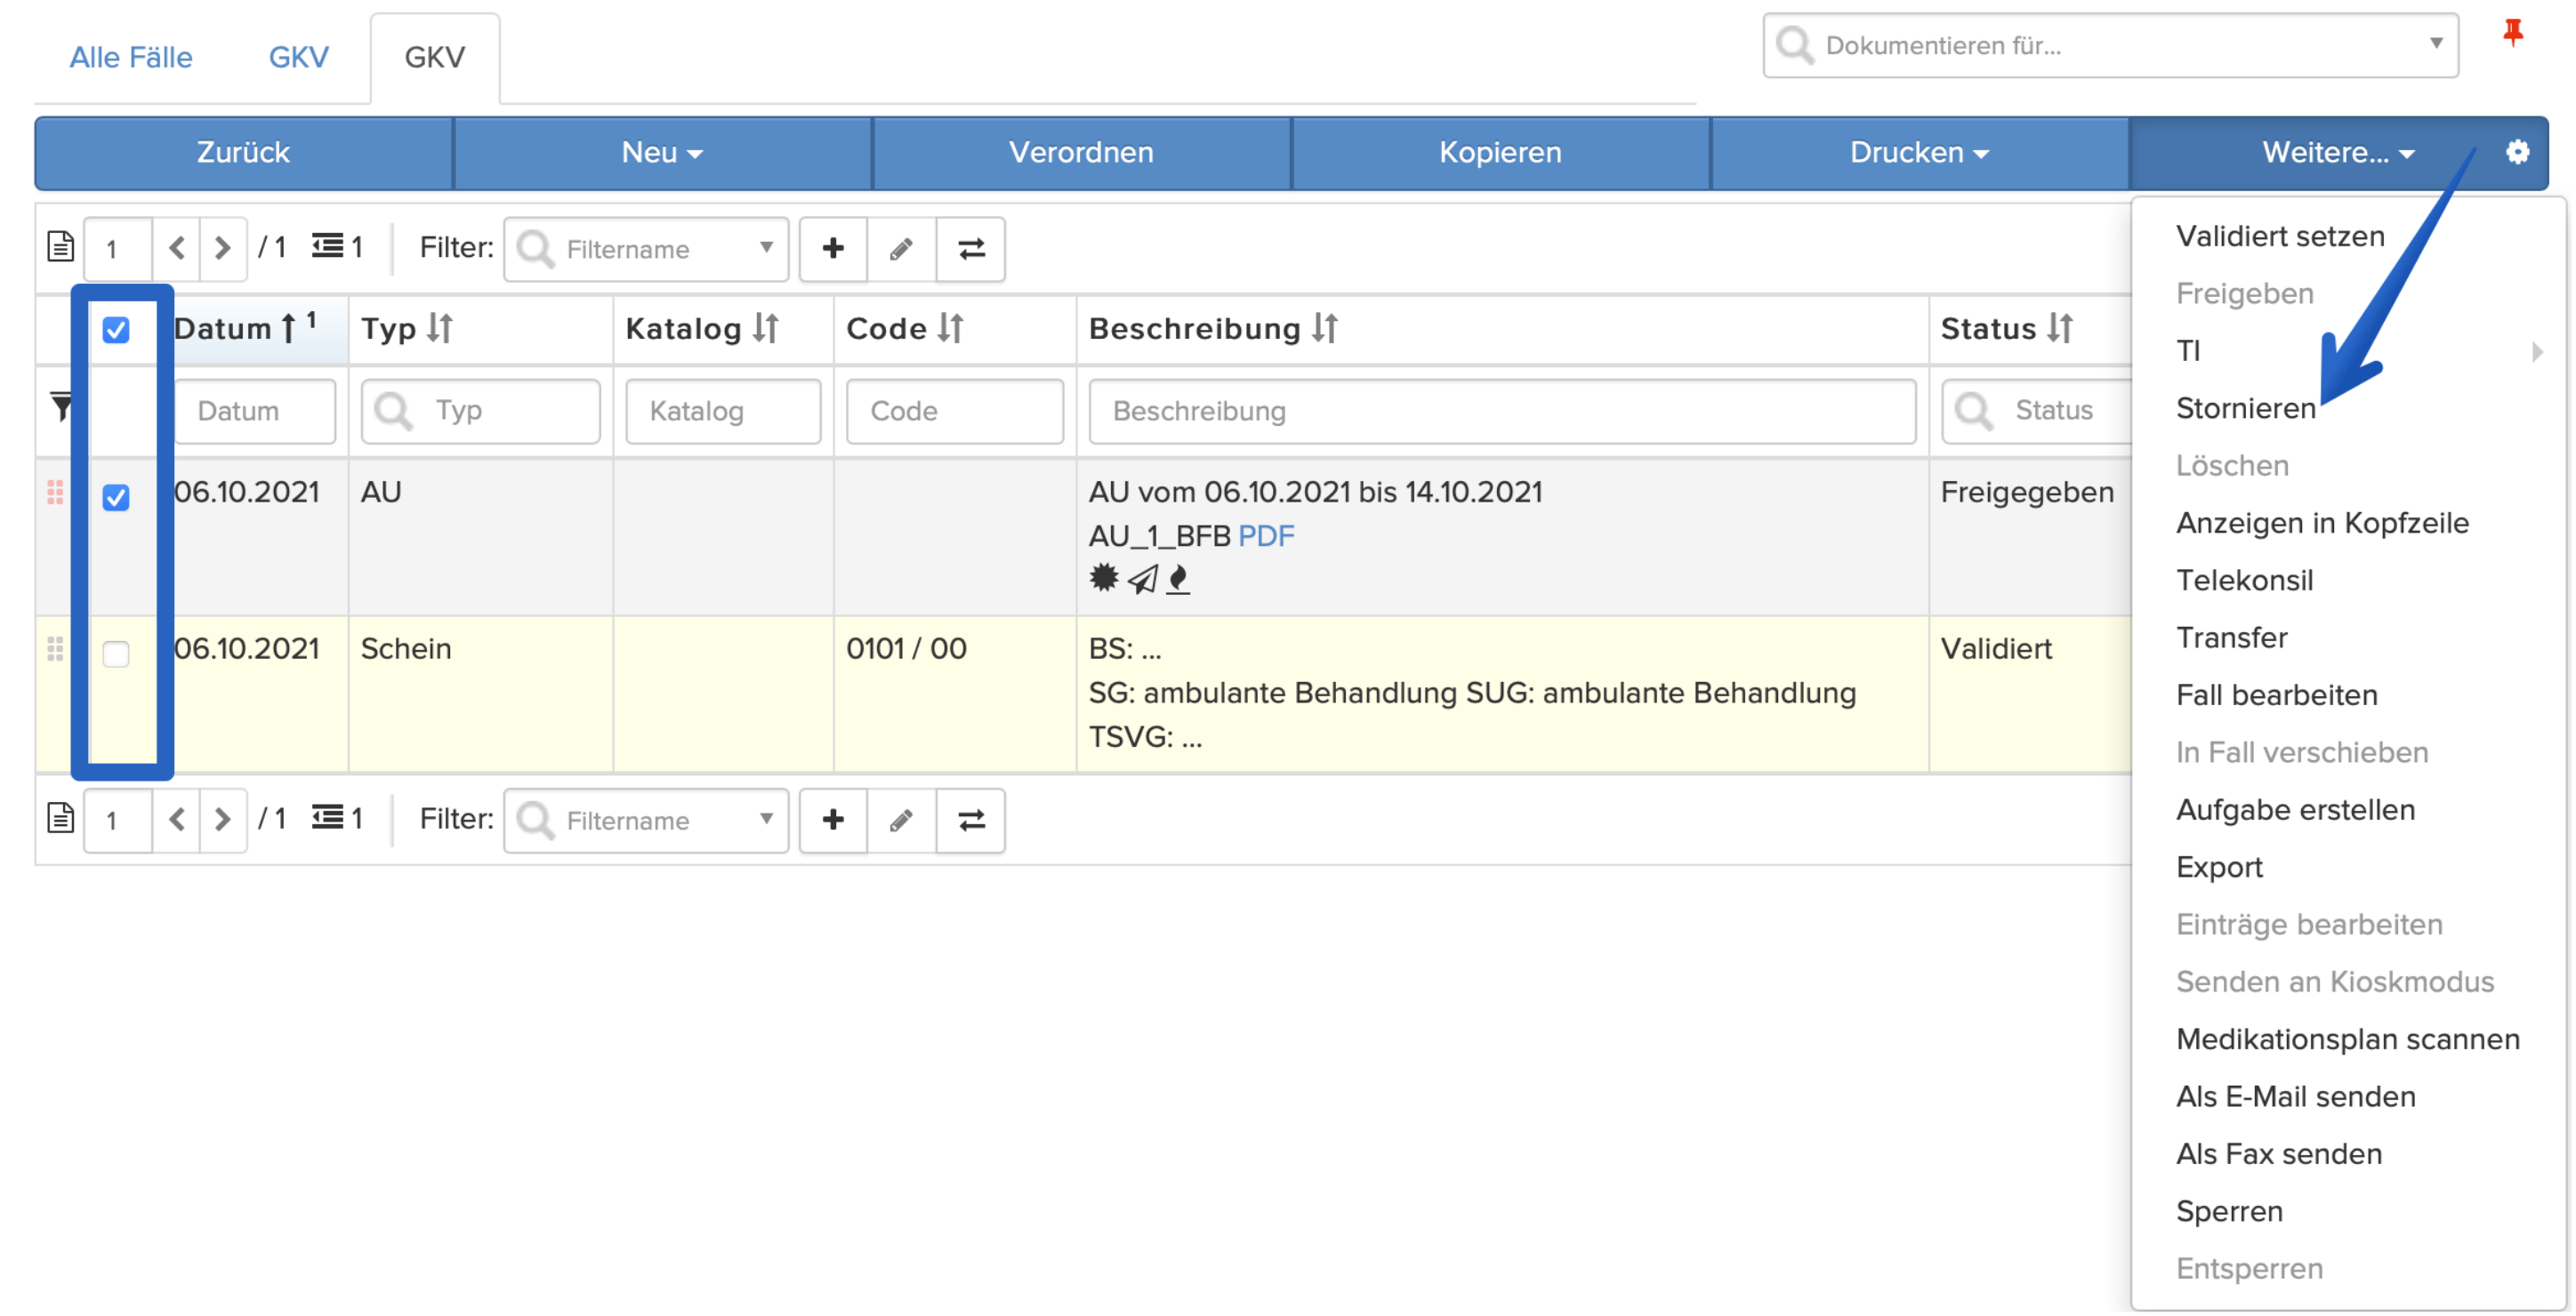Click the Beschreibung filter field

(x=1502, y=411)
